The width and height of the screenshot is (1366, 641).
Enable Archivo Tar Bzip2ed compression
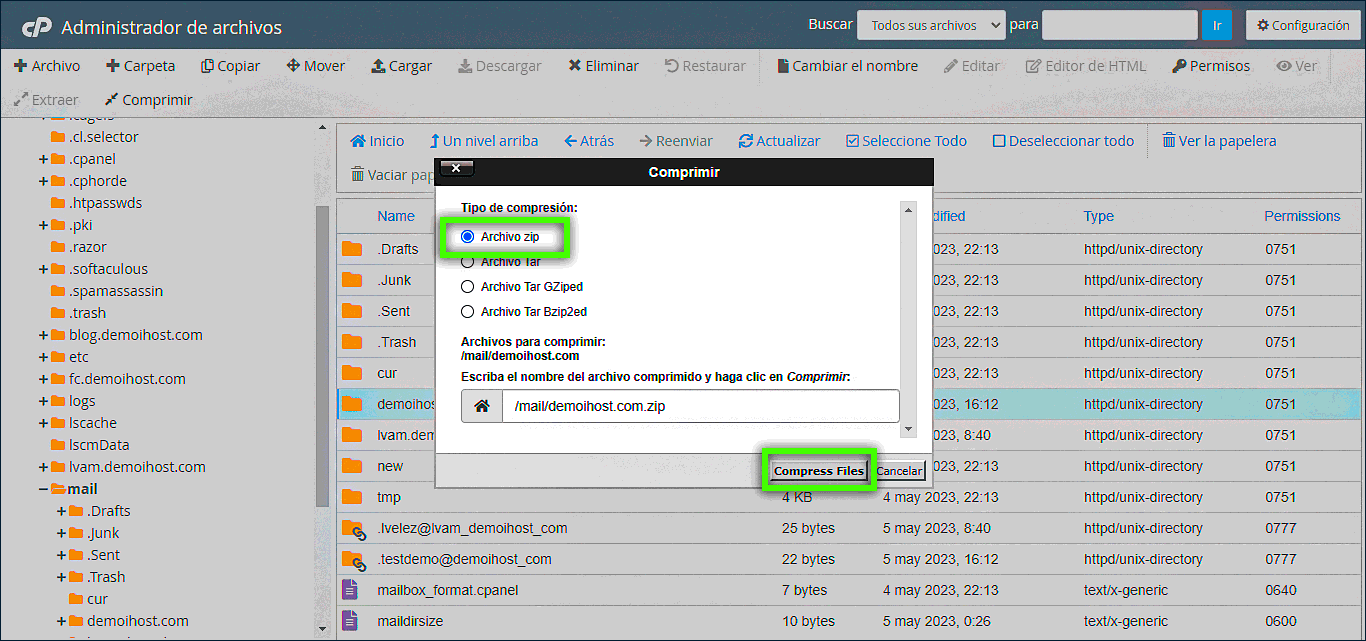pyautogui.click(x=467, y=312)
